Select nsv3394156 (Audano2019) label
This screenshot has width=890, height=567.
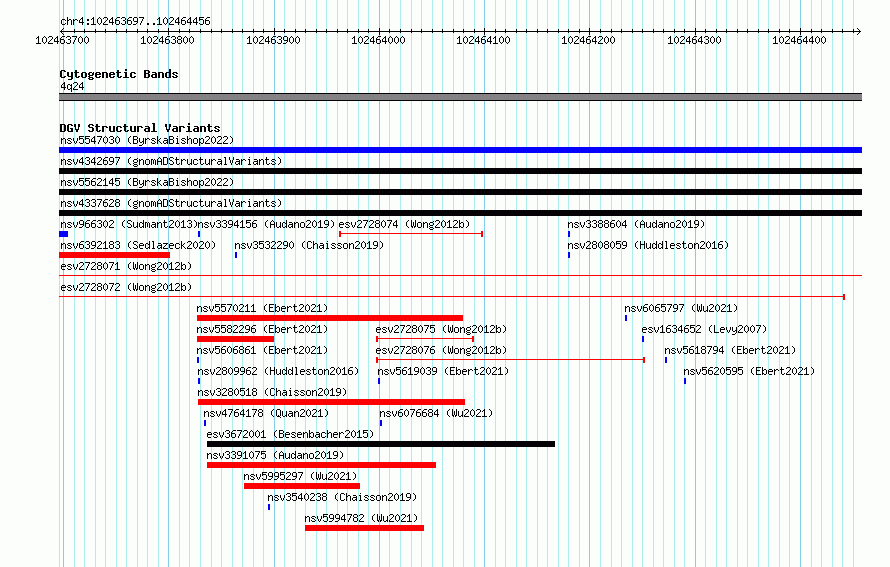coord(266,224)
